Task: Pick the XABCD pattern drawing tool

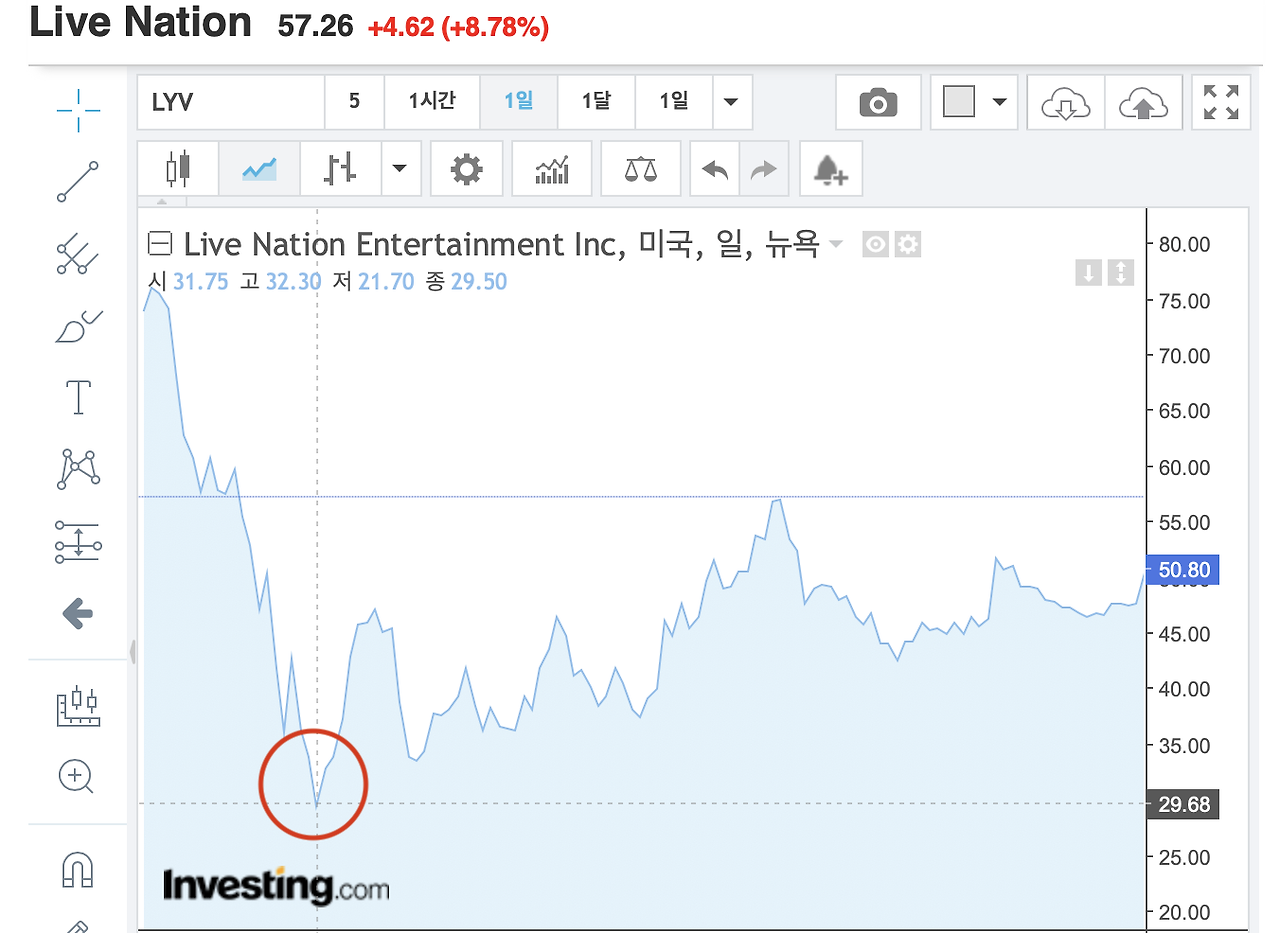Action: [x=78, y=468]
